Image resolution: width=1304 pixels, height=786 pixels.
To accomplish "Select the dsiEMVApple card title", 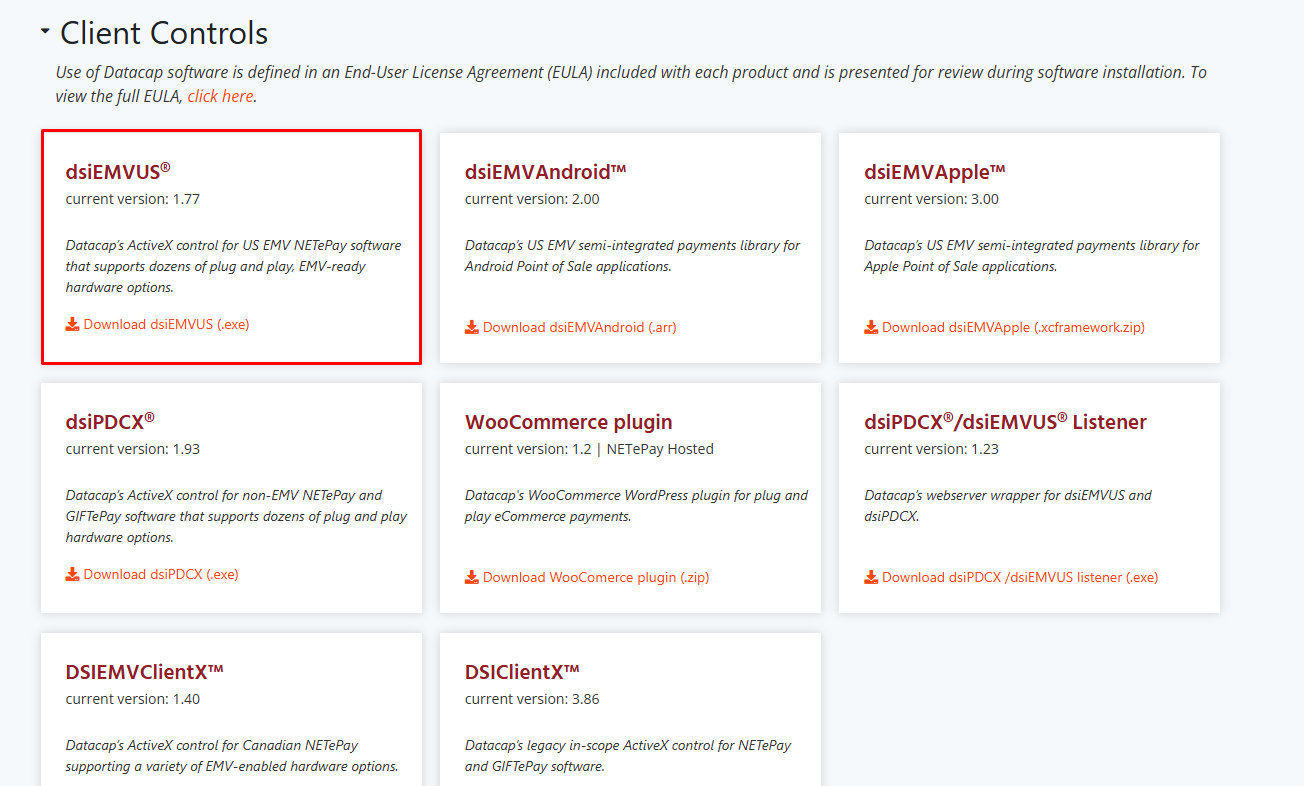I will [935, 171].
